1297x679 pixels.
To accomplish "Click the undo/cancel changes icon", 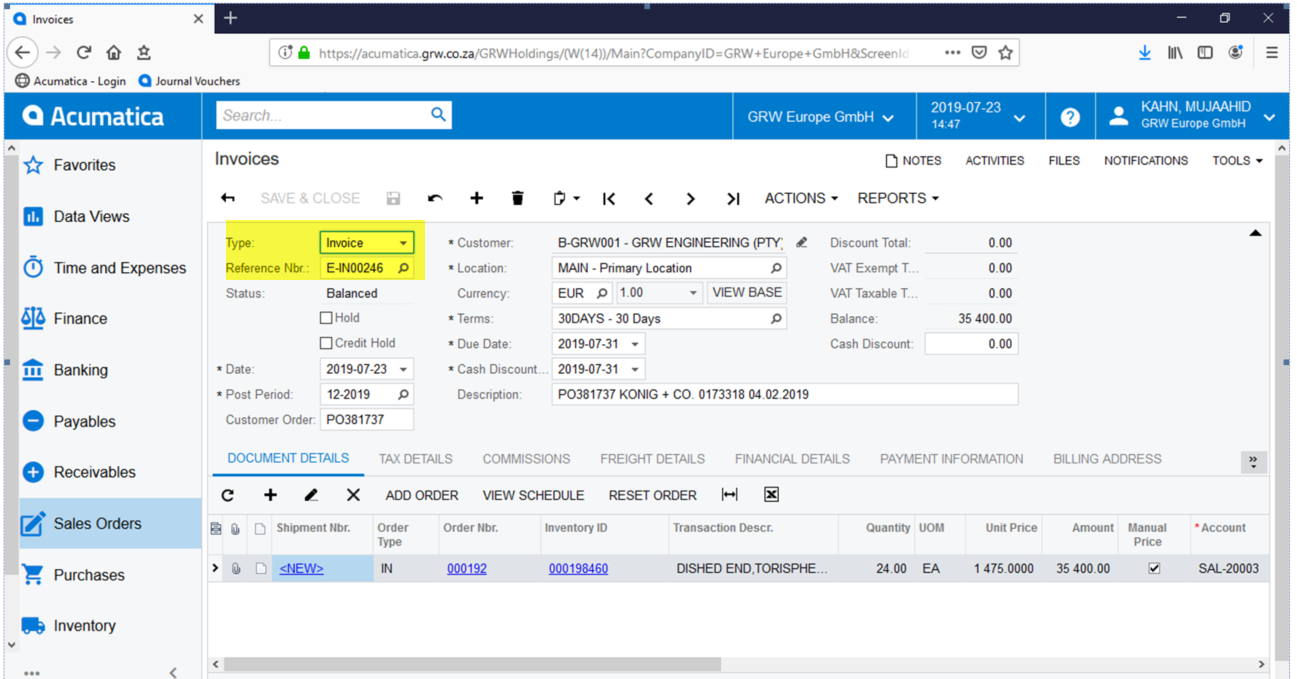I will coord(435,198).
